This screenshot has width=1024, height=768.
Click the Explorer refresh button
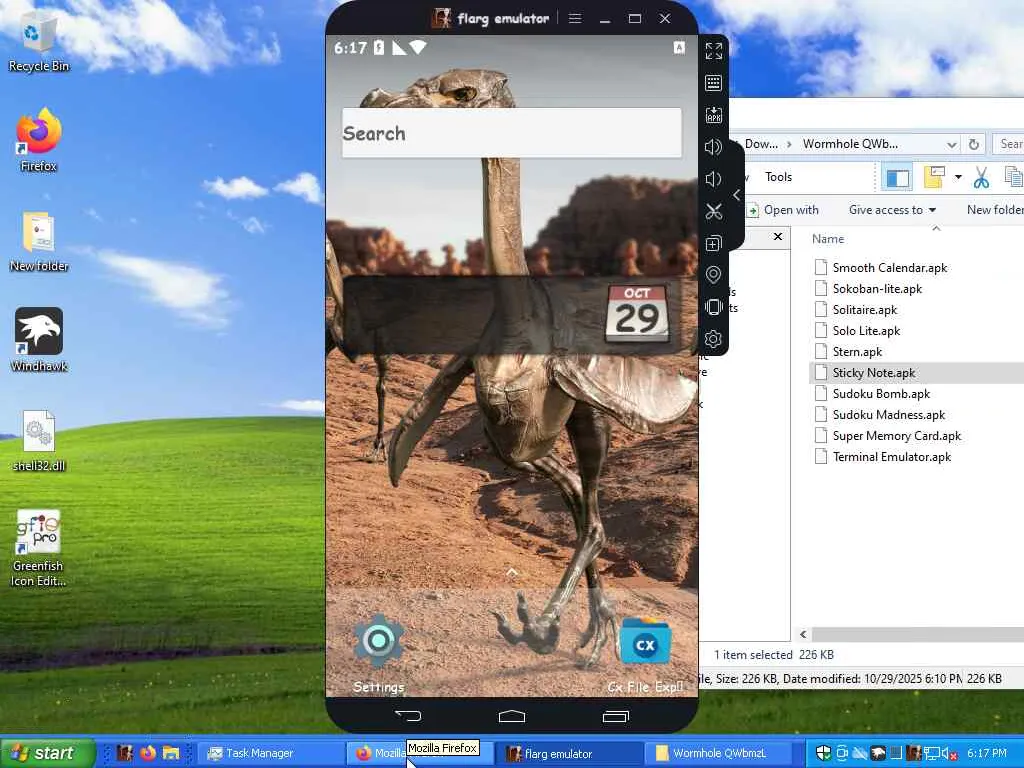[974, 144]
